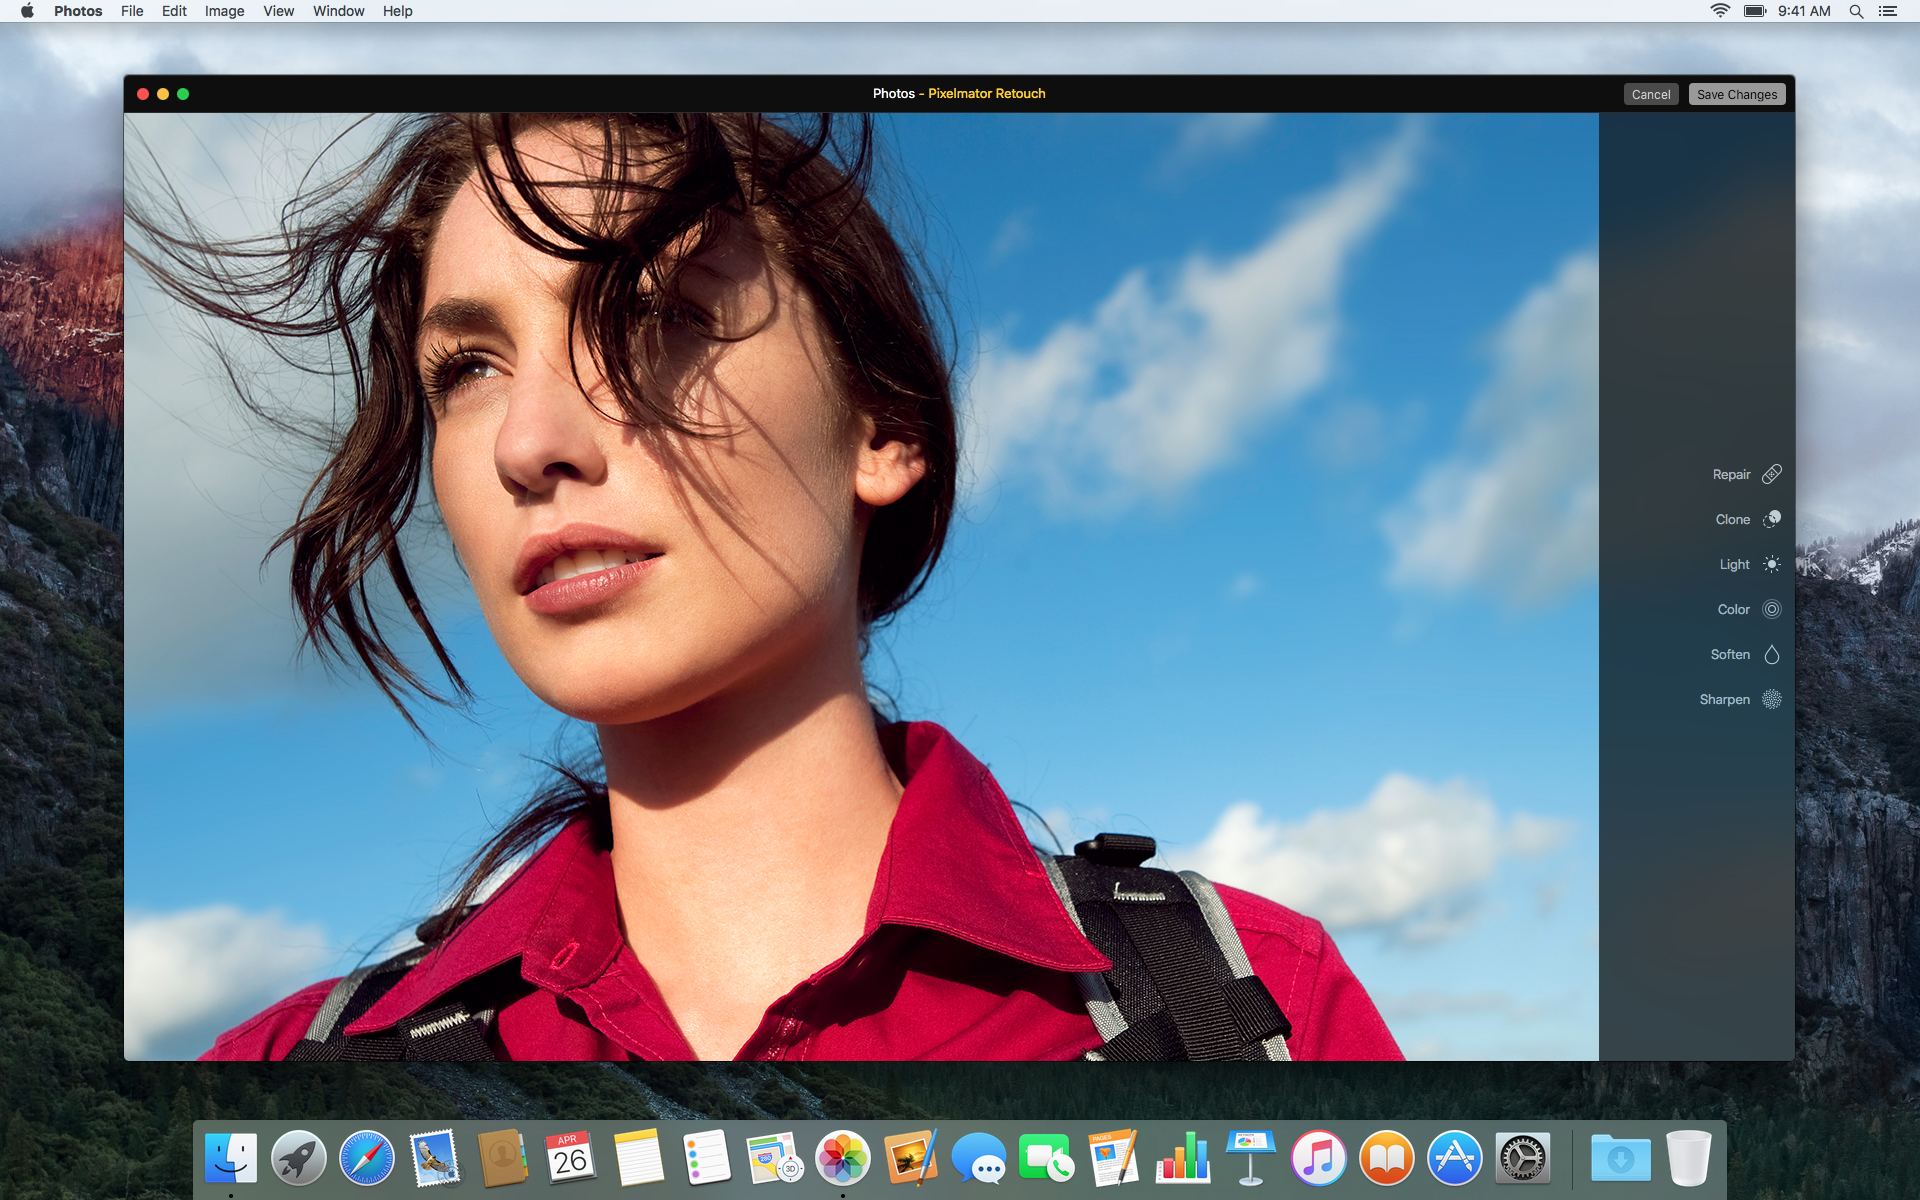Open Keynote from the Dock
Viewport: 1920px width, 1200px height.
(1250, 1158)
